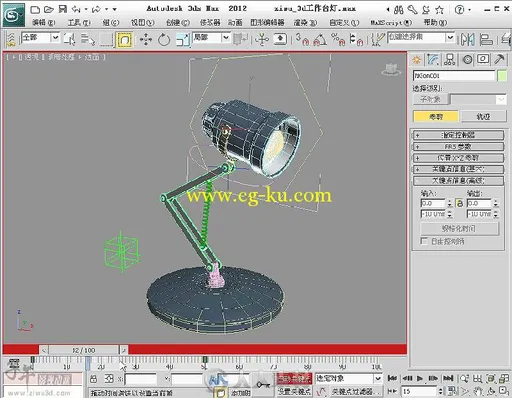Click the Normalize Time button
The height and width of the screenshot is (398, 512).
pyautogui.click(x=460, y=229)
